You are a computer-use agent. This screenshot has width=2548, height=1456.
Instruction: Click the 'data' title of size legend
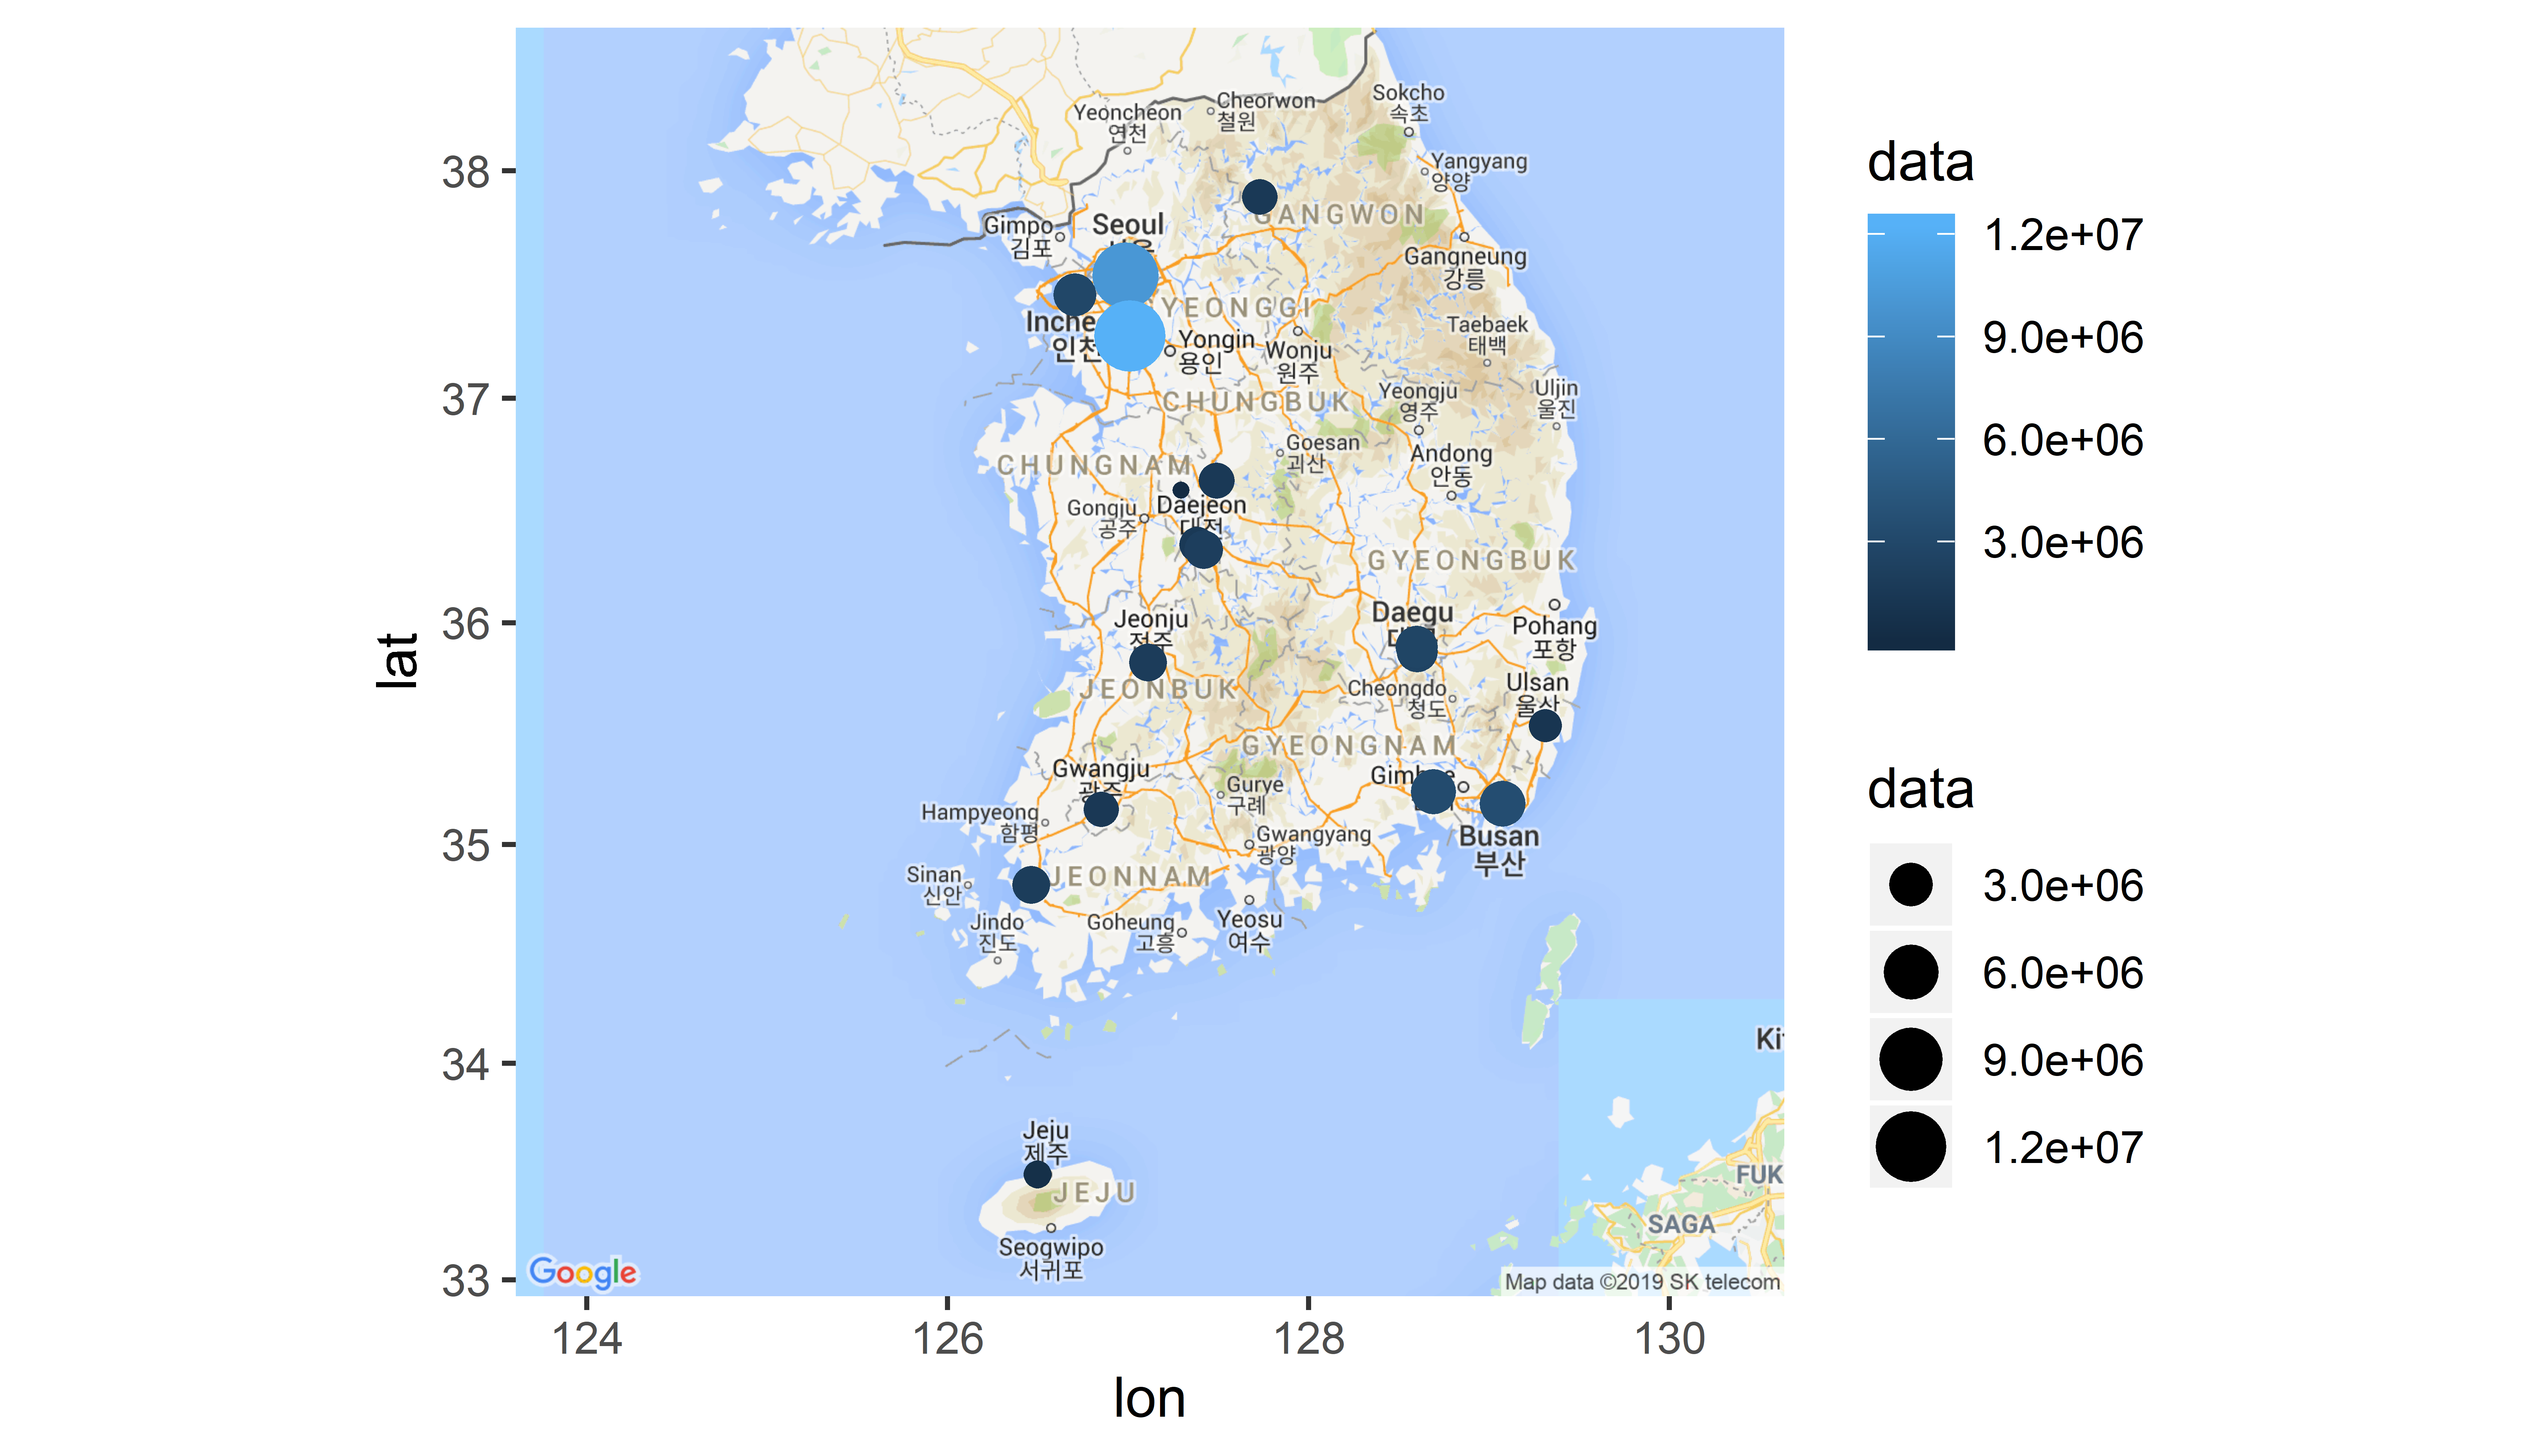1920,789
